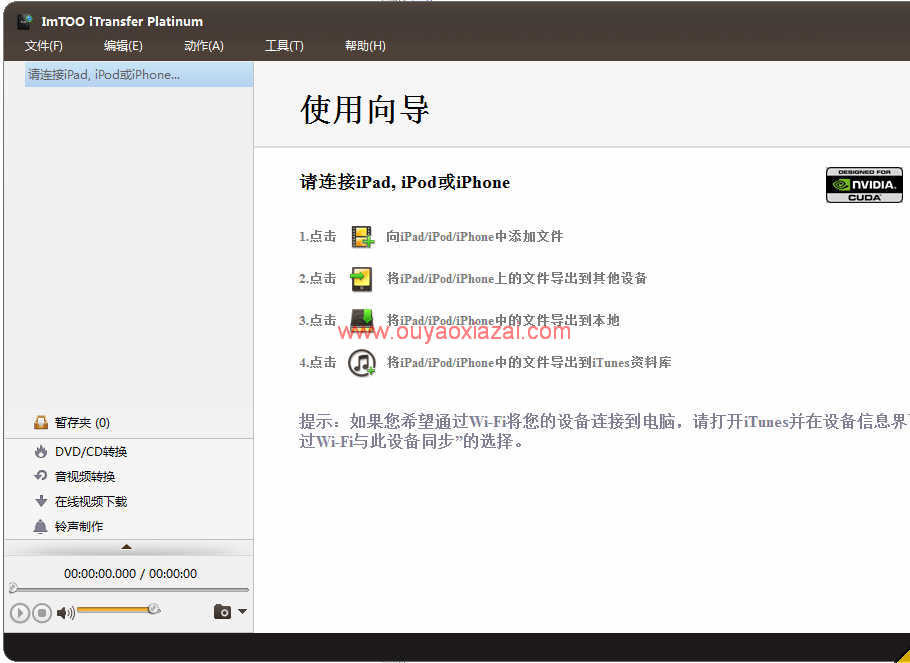Click the convert arrow icon beside 音视频转换
910x663 pixels.
[41, 476]
